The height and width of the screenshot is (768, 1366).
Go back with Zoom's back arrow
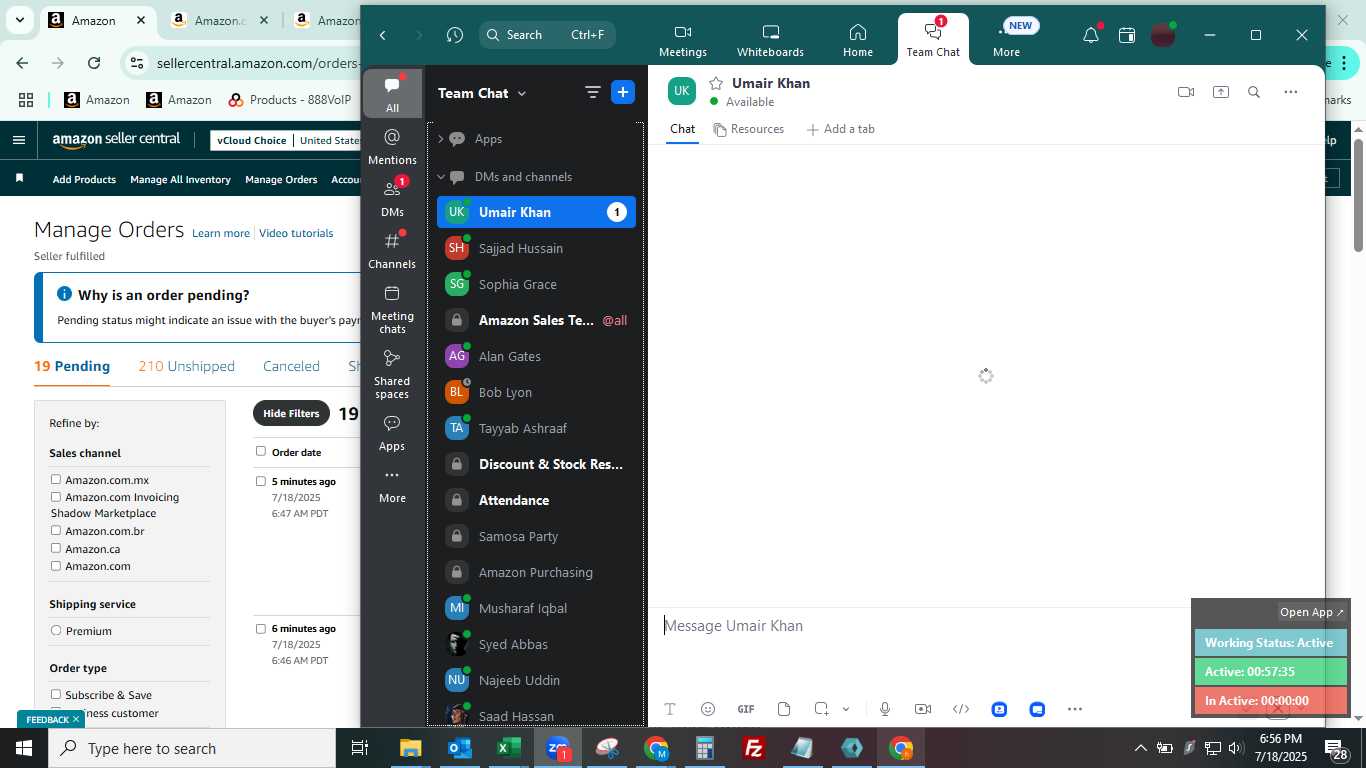click(x=383, y=35)
